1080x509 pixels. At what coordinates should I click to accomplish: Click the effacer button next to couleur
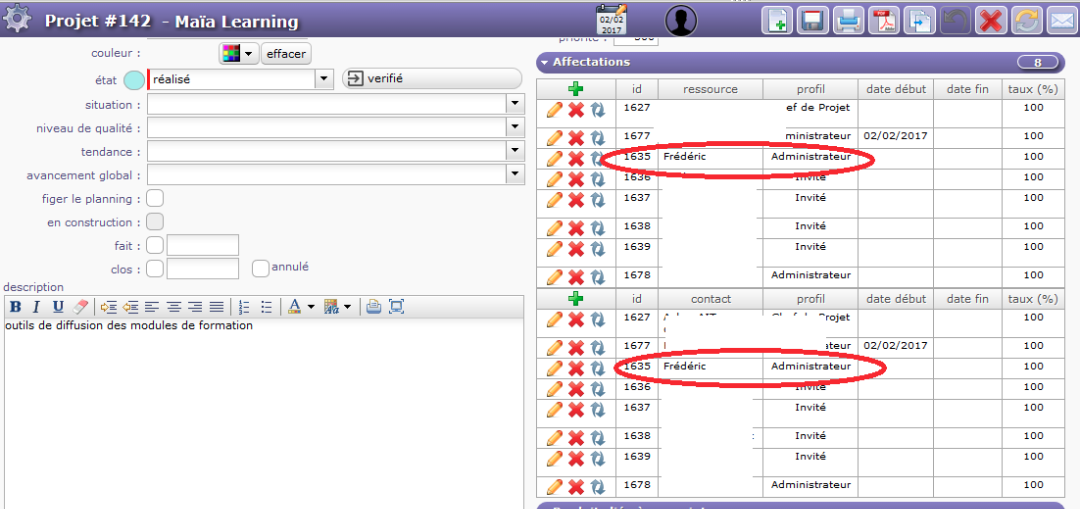point(285,53)
